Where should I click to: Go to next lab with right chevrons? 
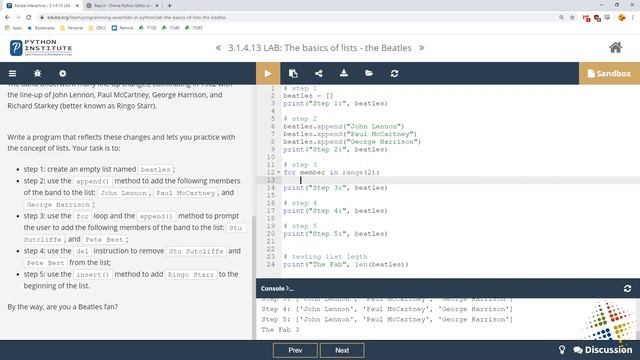(421, 48)
